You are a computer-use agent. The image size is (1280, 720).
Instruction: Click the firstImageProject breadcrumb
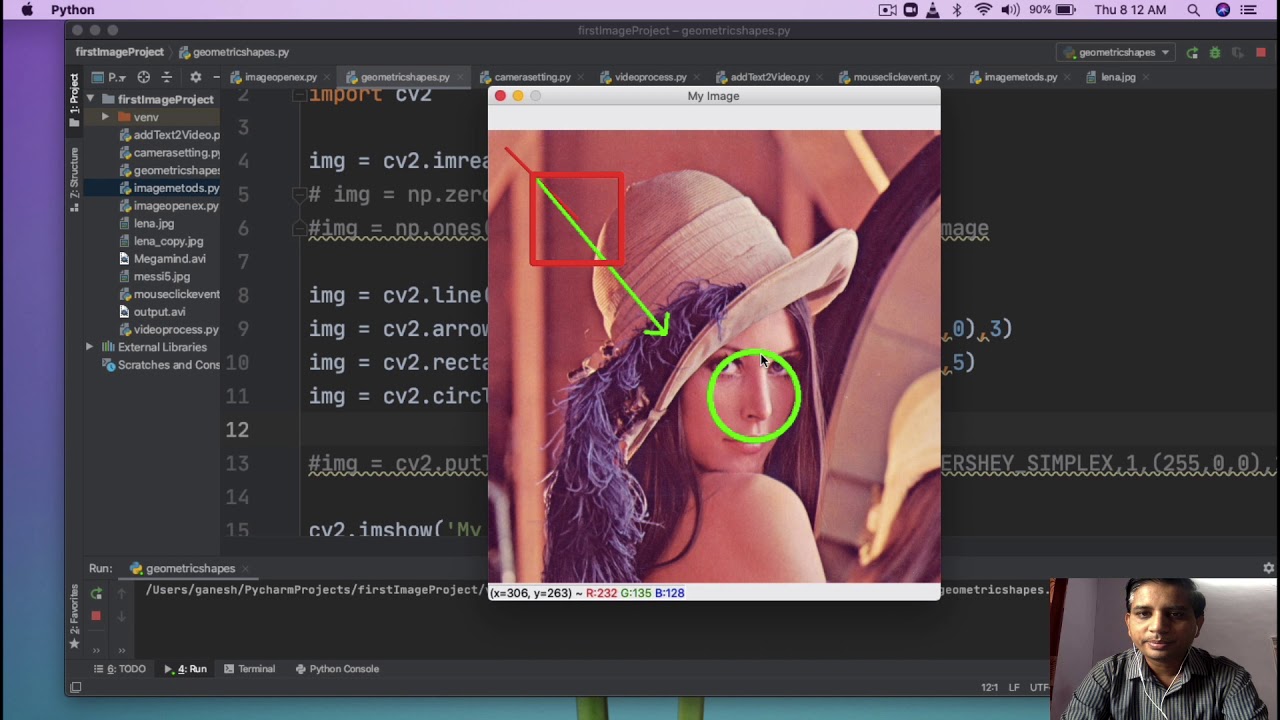click(x=119, y=52)
